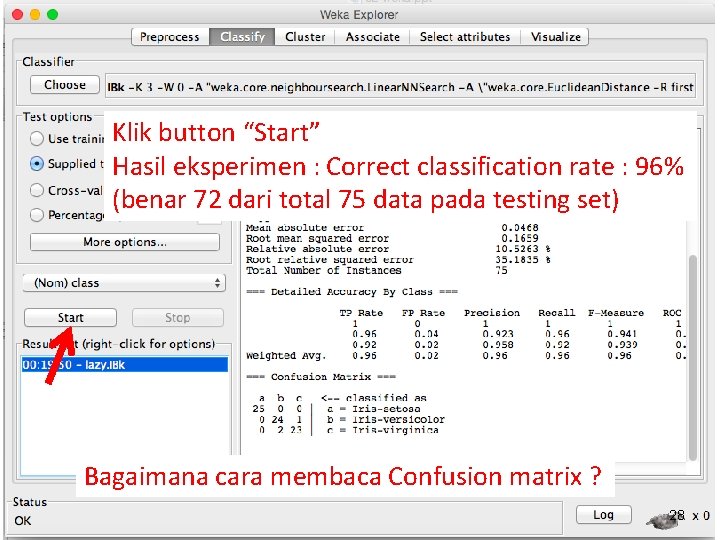Select the Supplied test set option
Image resolution: width=720 pixels, height=540 pixels.
pyautogui.click(x=37, y=164)
